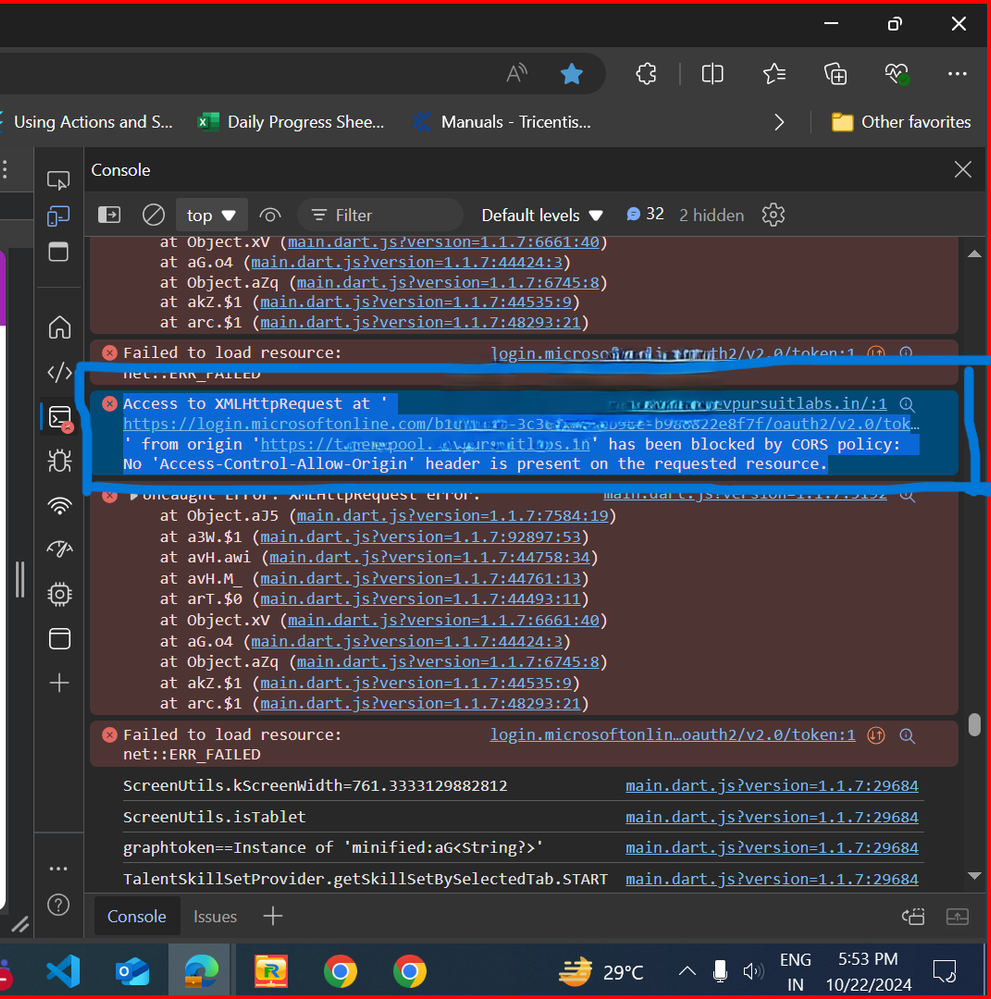The height and width of the screenshot is (999, 991).
Task: Toggle the DevTools activity bar dock icon
Action: click(59, 252)
